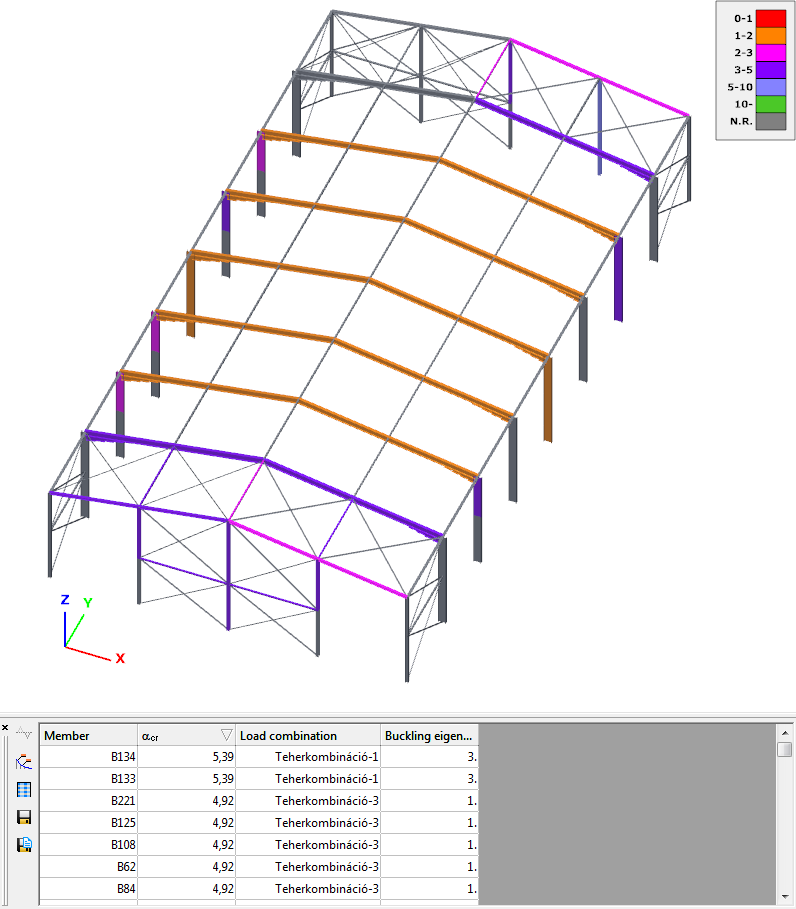Viewport: 796px width, 909px height.
Task: Close the results table panel
Action: 5,728
